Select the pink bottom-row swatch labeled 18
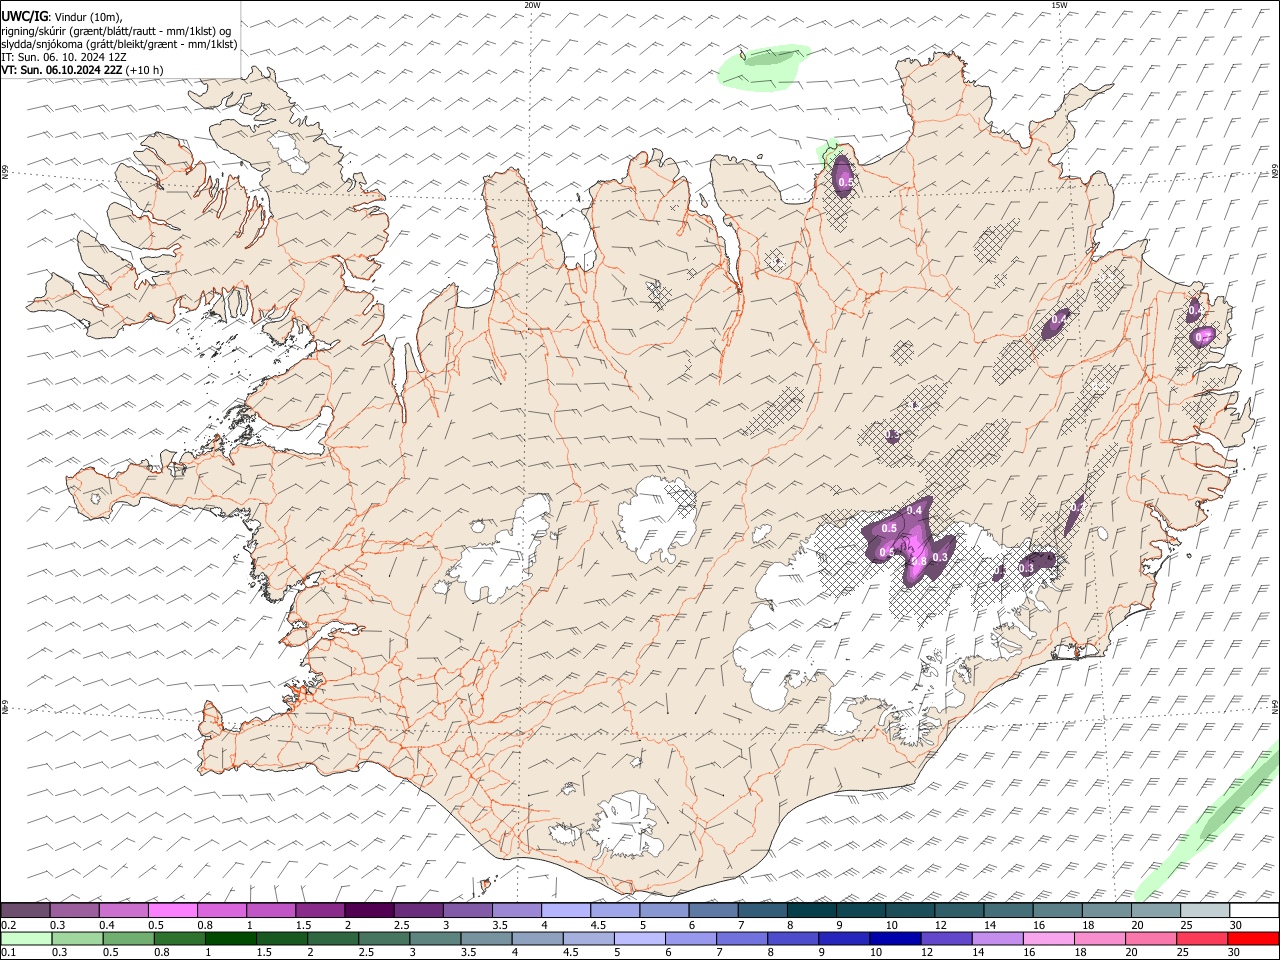This screenshot has height=960, width=1280. (x=1099, y=939)
